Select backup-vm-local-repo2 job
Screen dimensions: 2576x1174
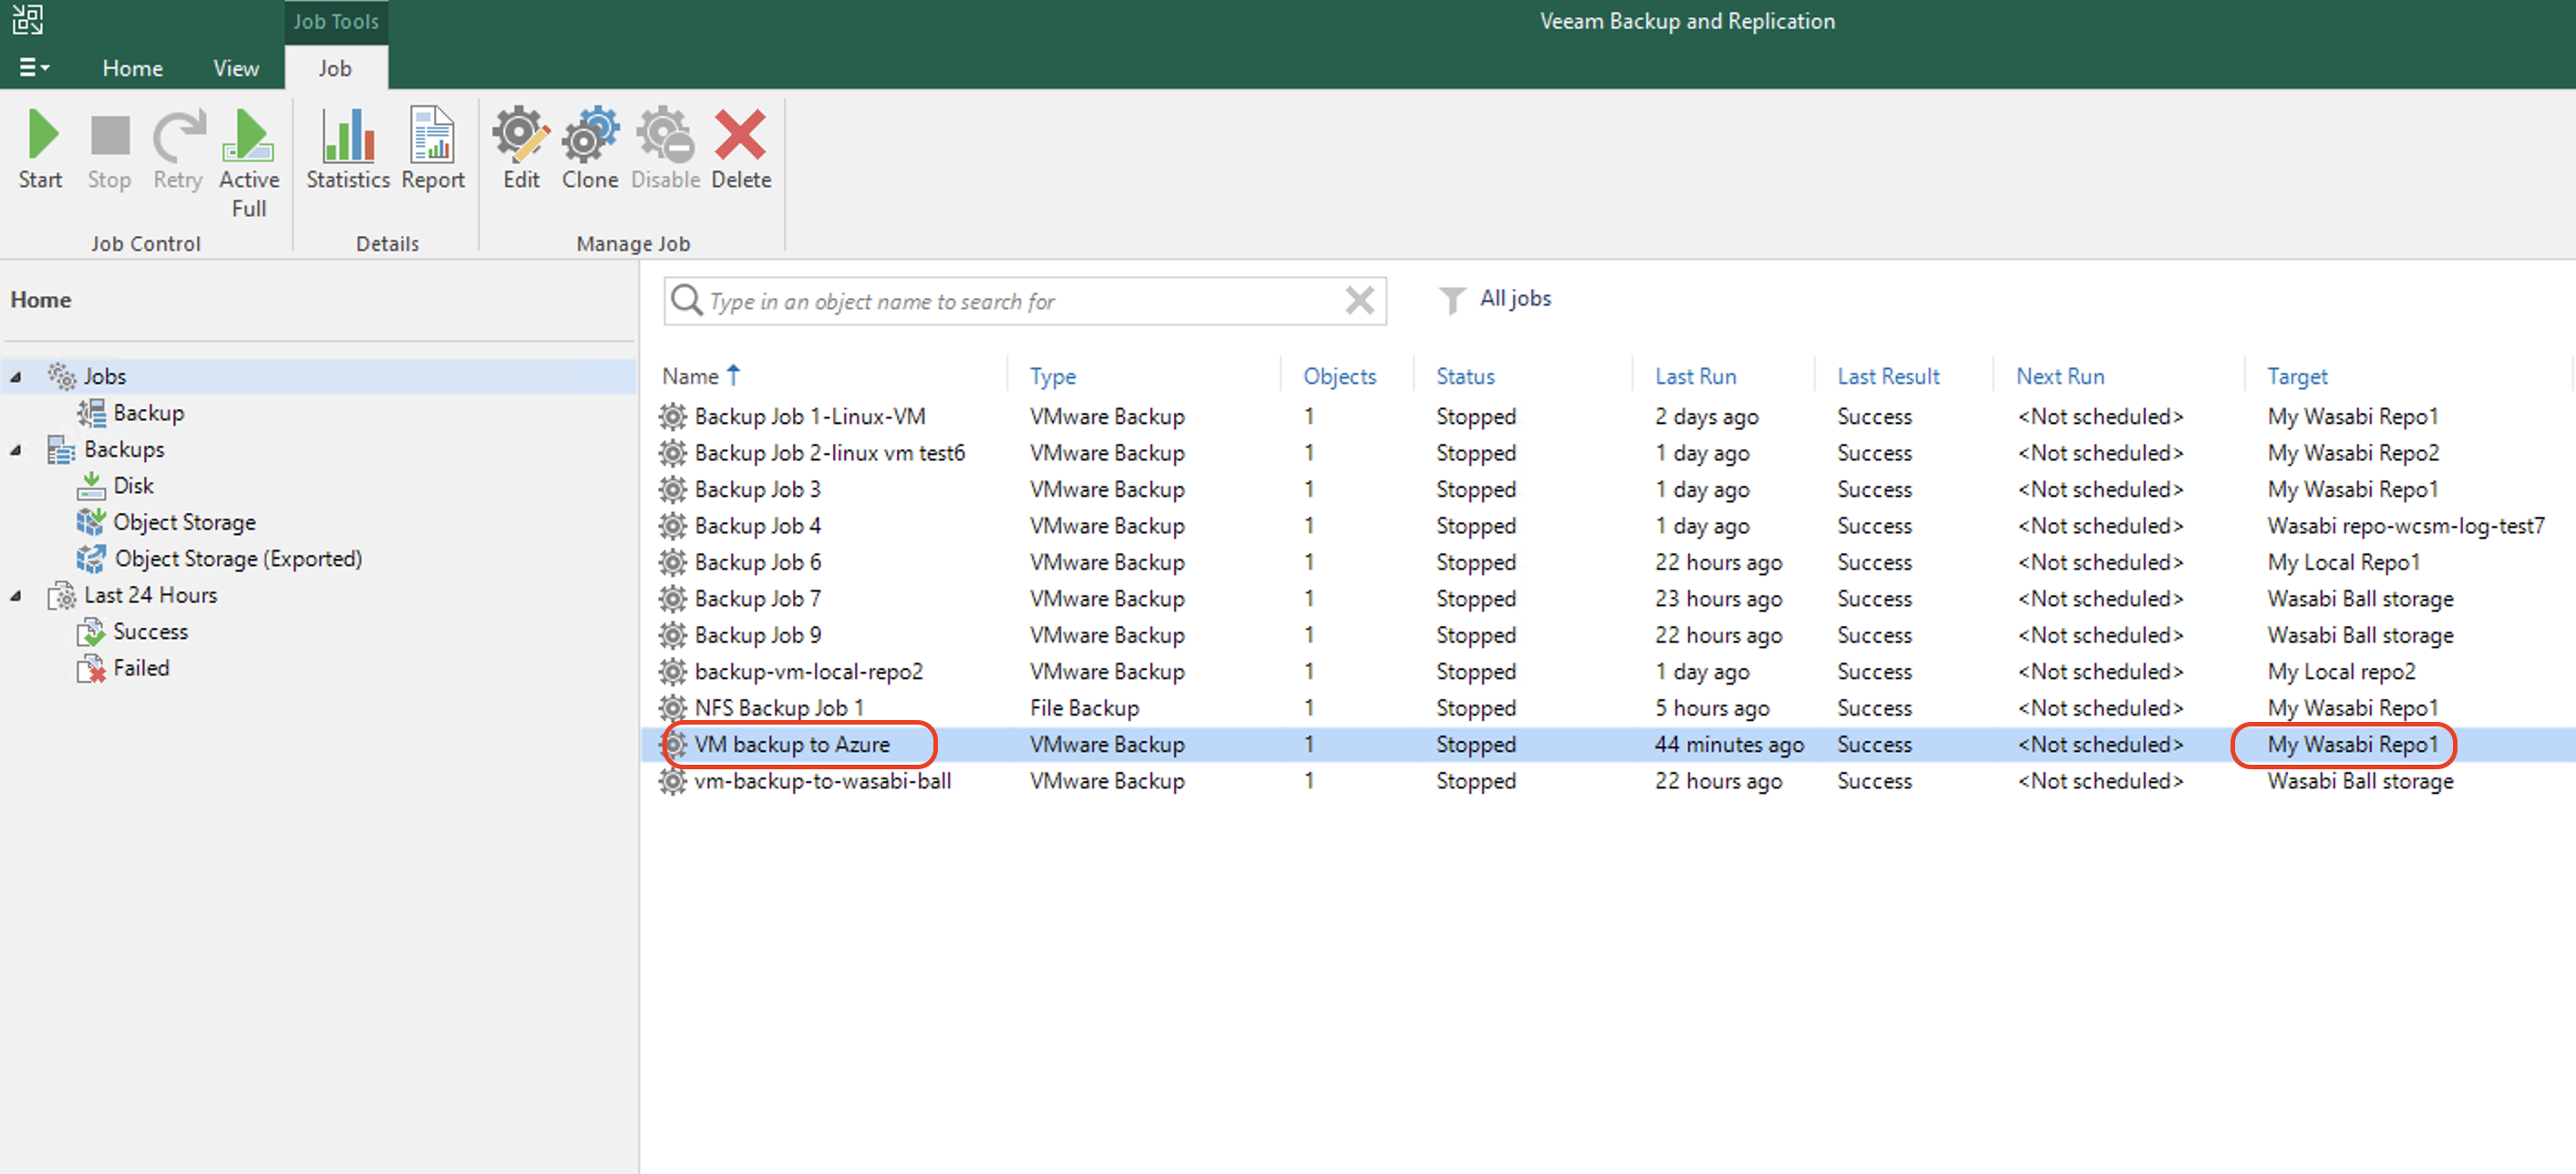click(x=1608, y=672)
